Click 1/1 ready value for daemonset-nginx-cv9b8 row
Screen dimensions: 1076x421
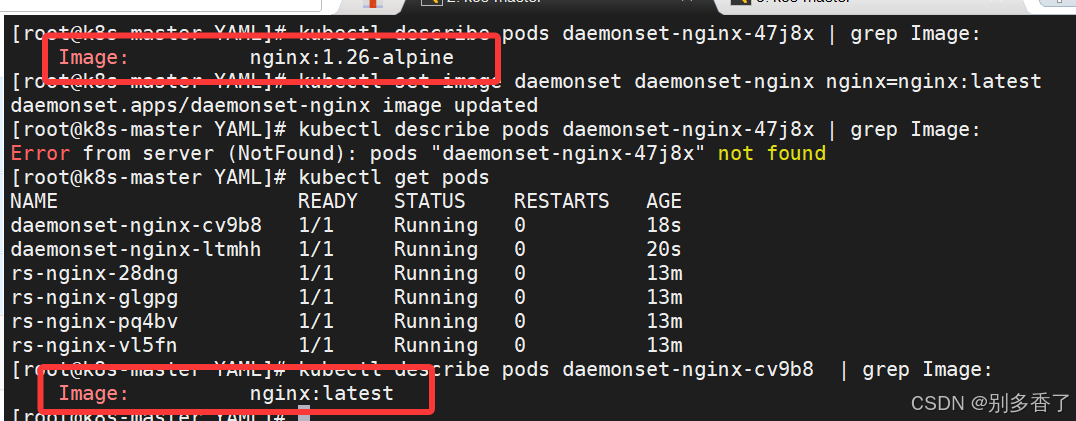point(316,226)
